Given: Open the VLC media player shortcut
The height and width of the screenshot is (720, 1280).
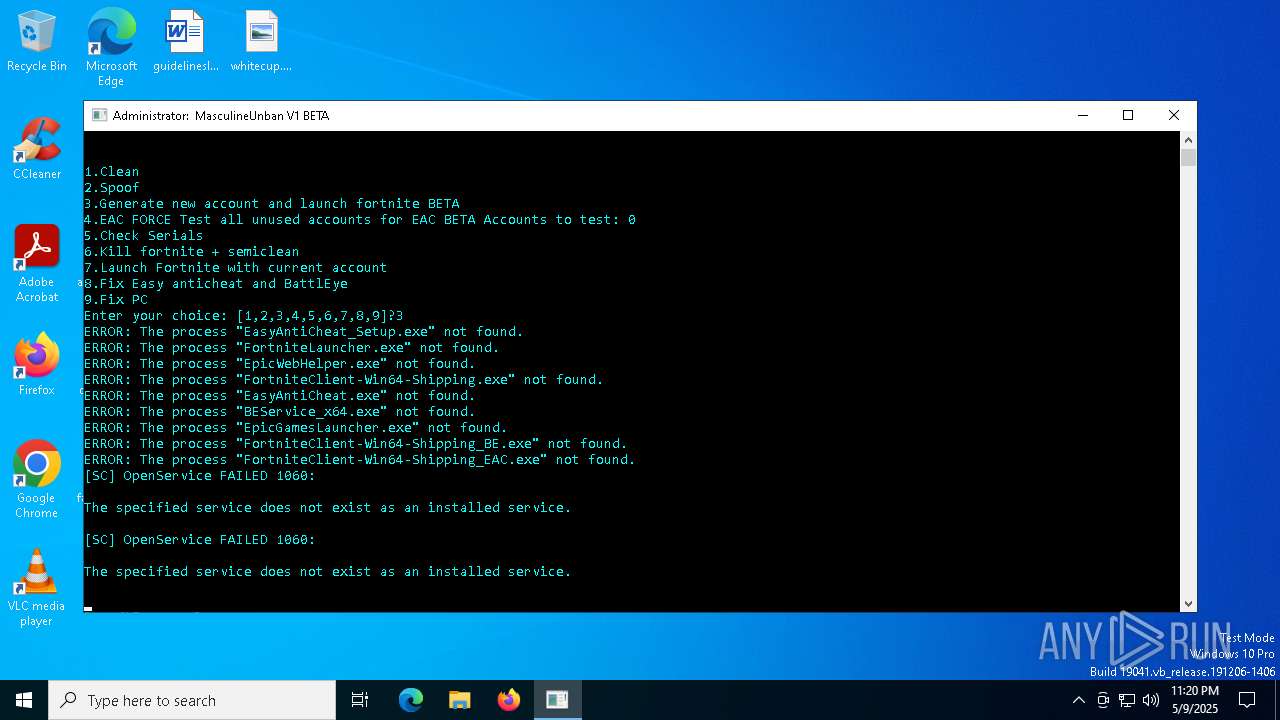Looking at the screenshot, I should (37, 588).
